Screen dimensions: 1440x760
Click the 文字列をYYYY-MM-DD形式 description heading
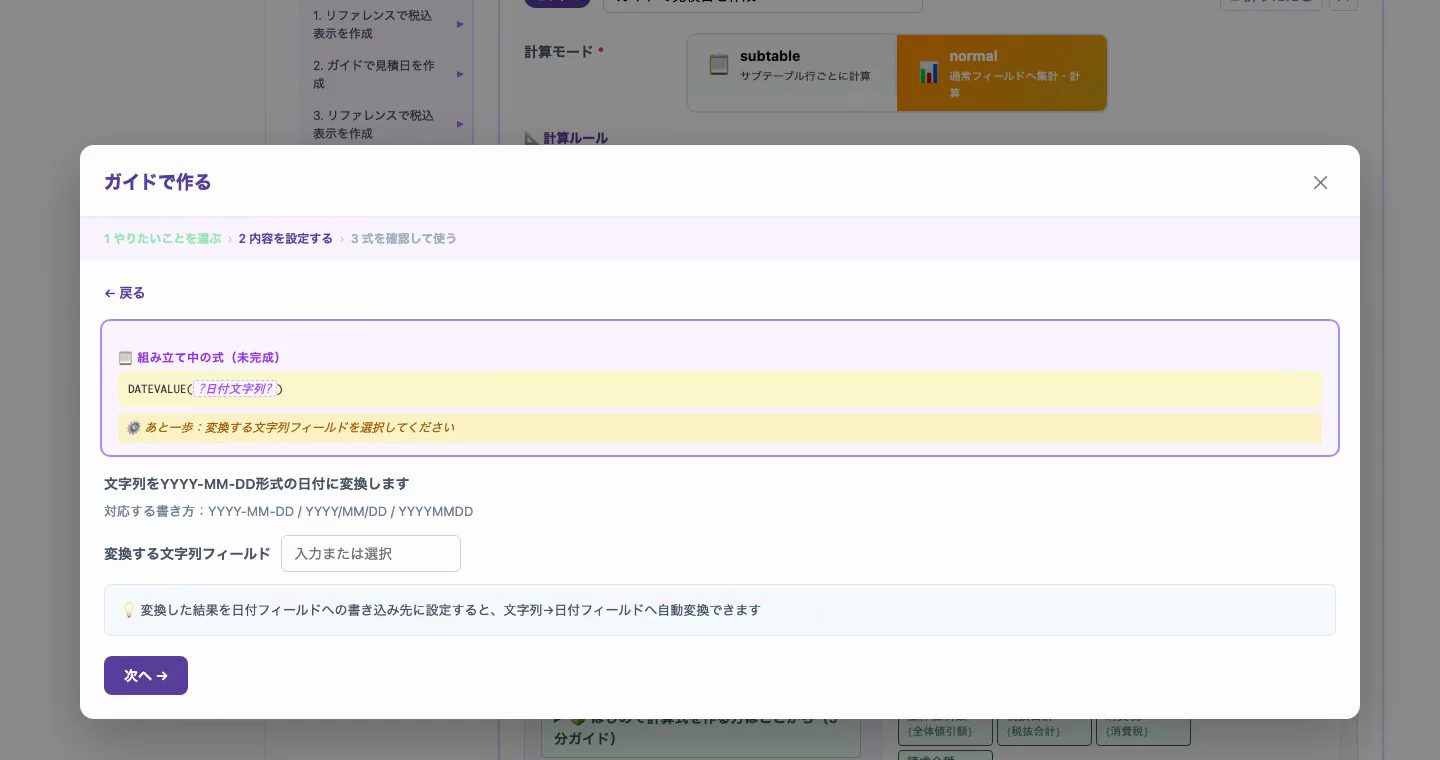tap(256, 483)
